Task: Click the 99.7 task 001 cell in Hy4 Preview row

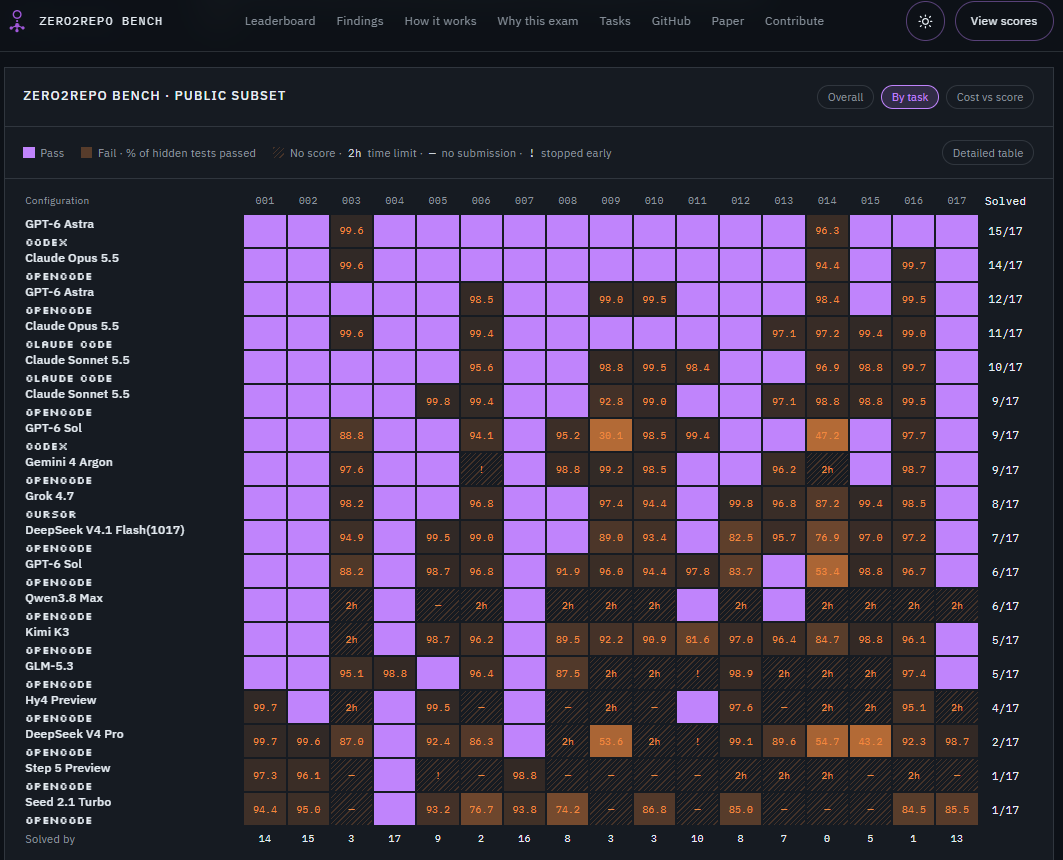Action: pyautogui.click(x=264, y=708)
